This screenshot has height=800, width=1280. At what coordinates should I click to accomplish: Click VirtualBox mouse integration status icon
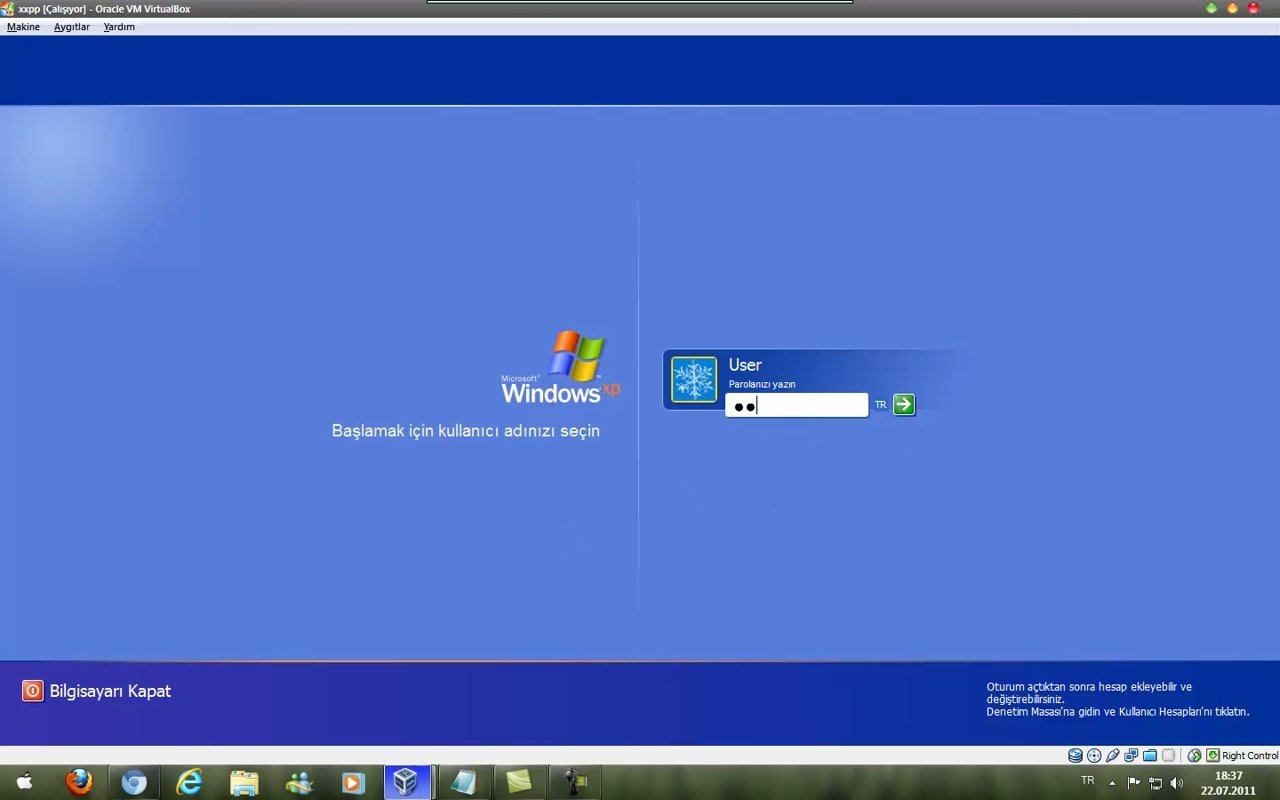click(x=1194, y=755)
